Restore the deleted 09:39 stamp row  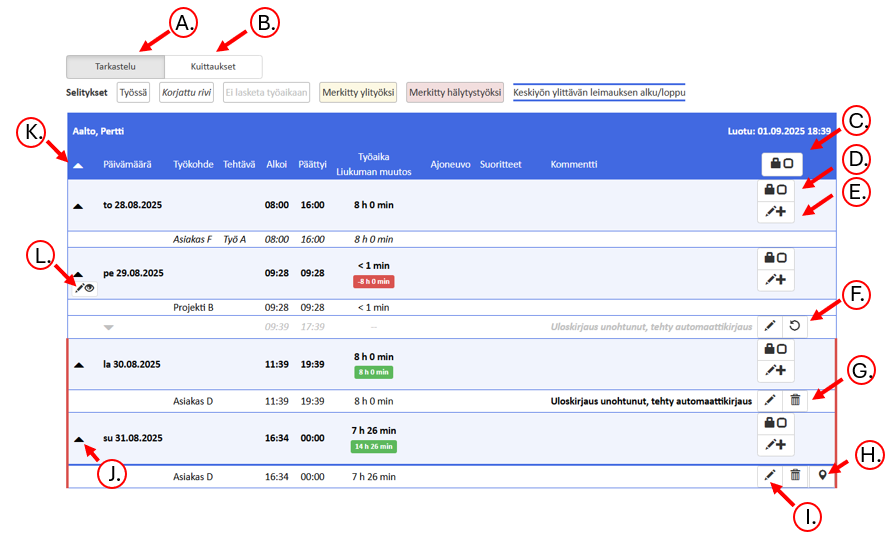click(795, 326)
